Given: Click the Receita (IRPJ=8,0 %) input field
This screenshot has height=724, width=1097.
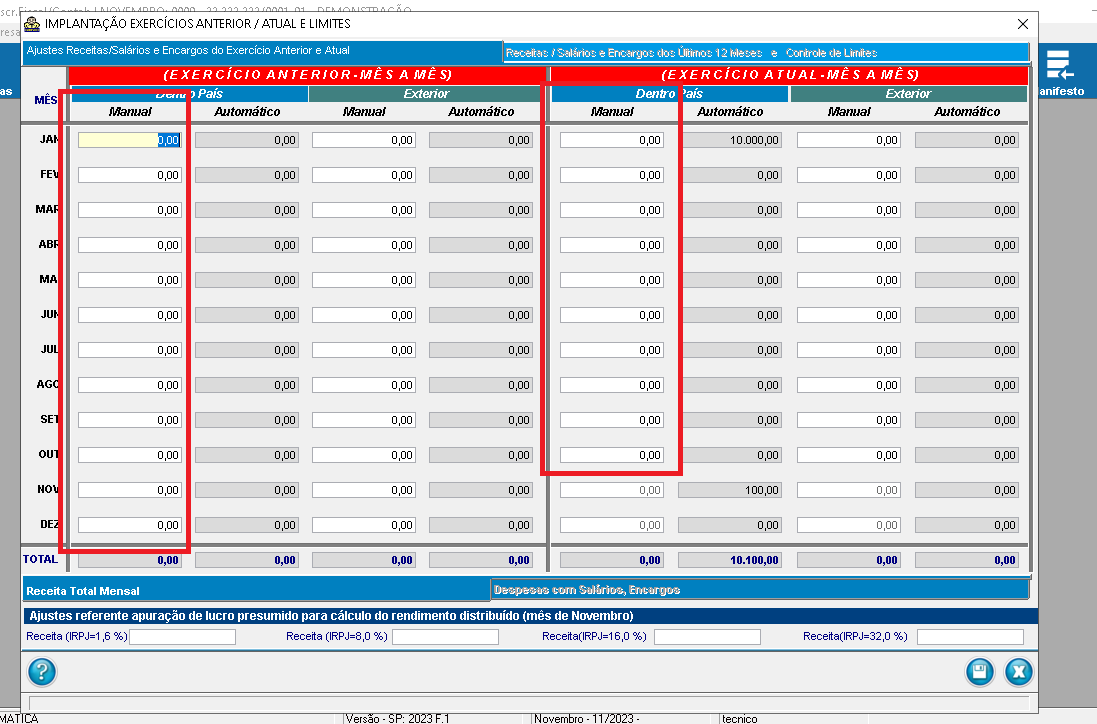Looking at the screenshot, I should point(446,637).
